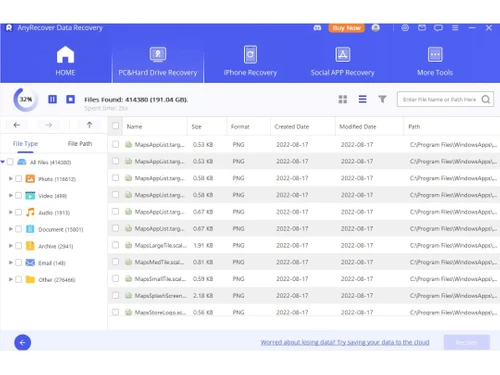Expand the Photo tree node

point(11,179)
